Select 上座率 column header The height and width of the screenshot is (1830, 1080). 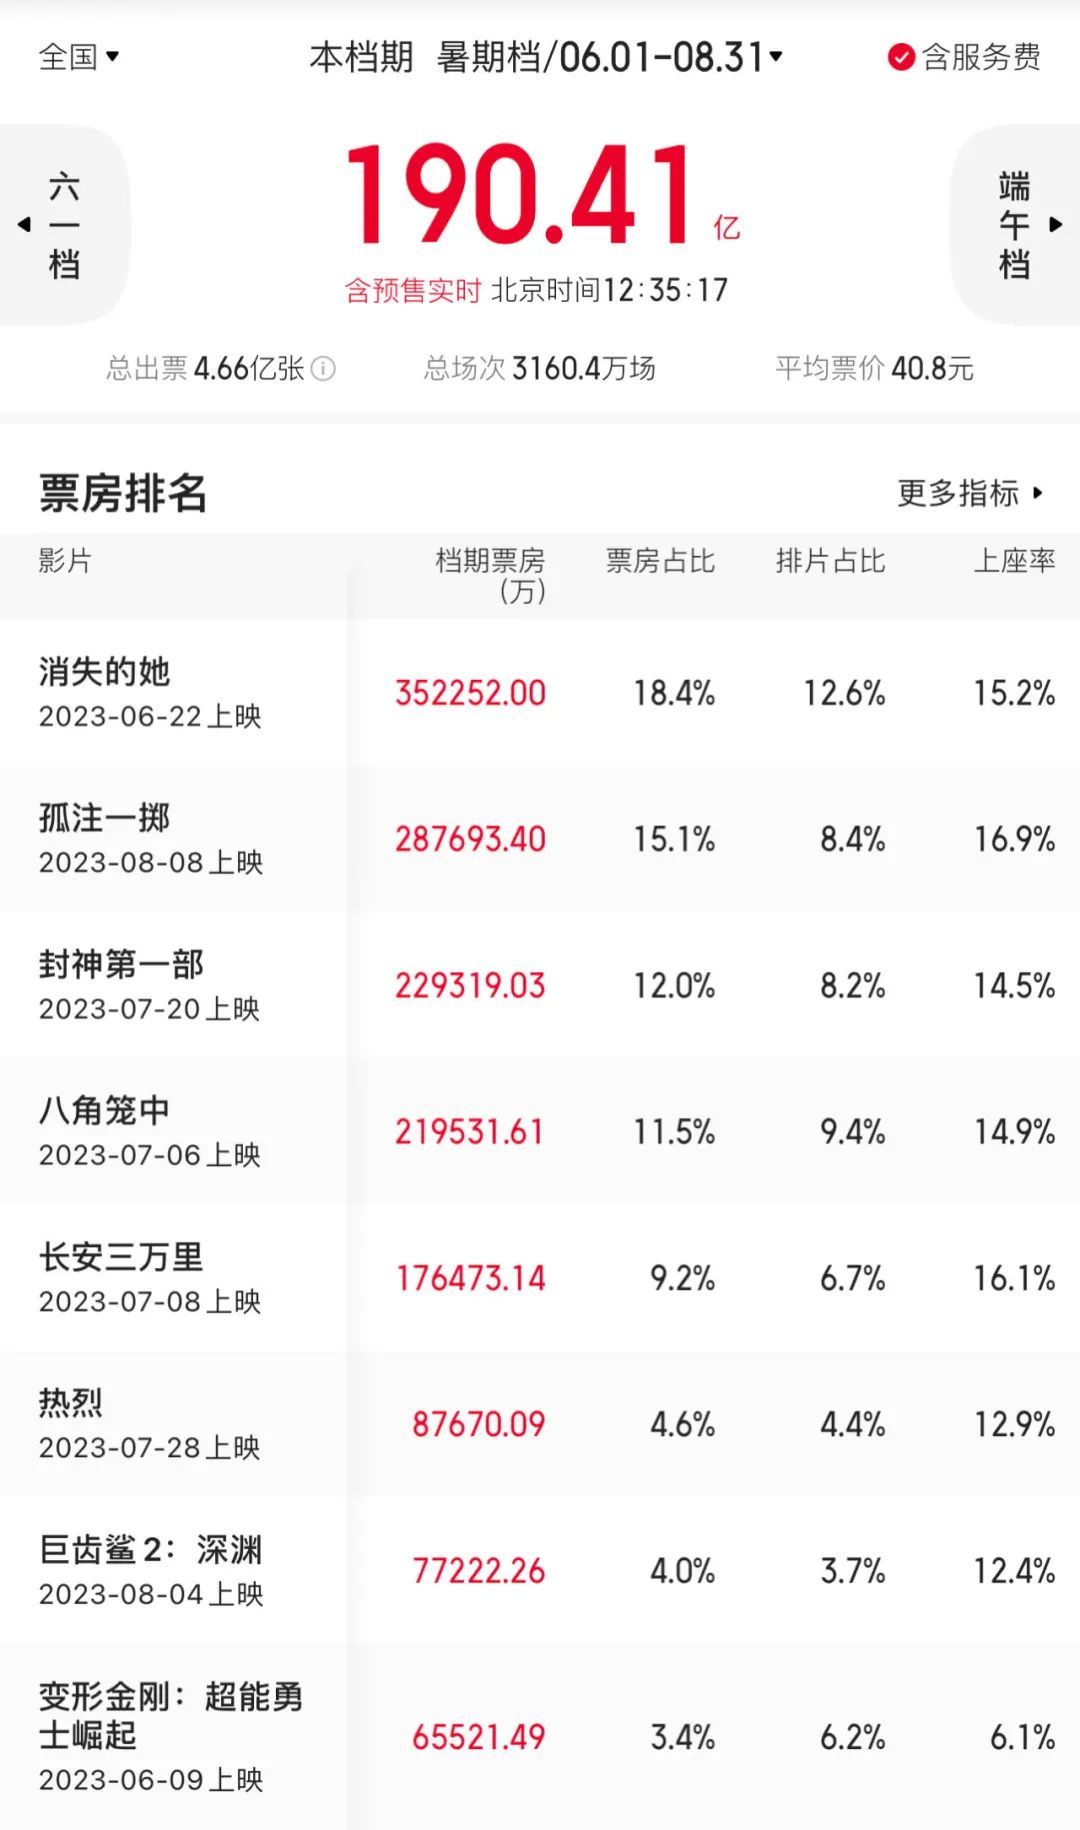point(1014,561)
